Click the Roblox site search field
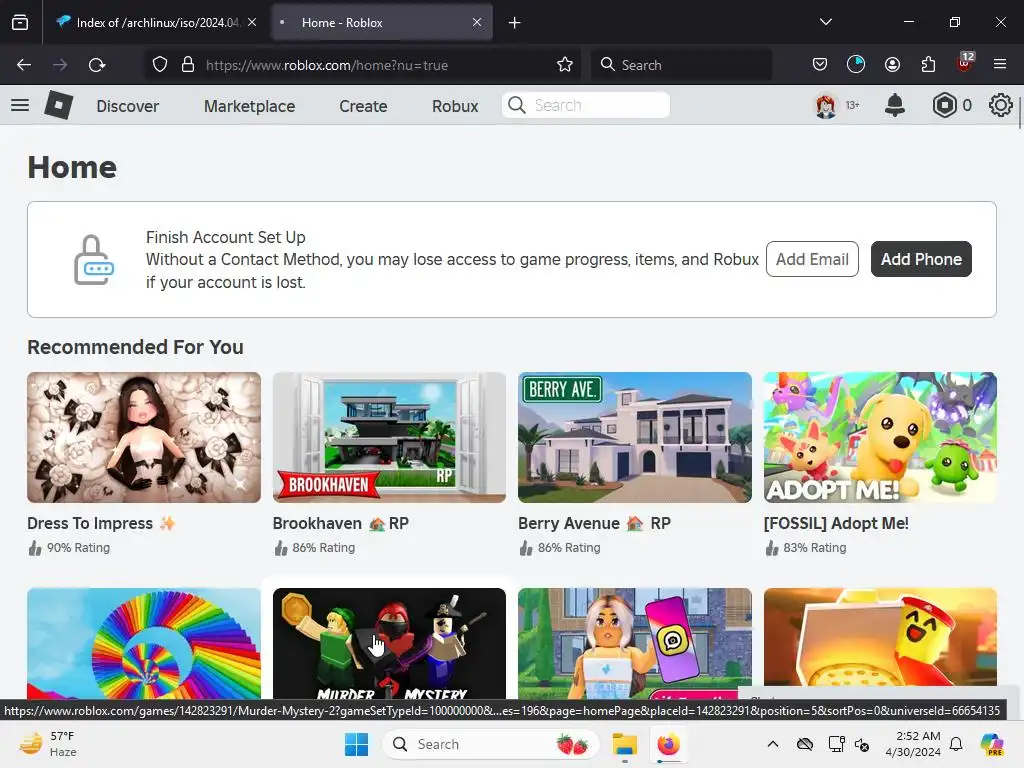1024x768 pixels. coord(586,105)
